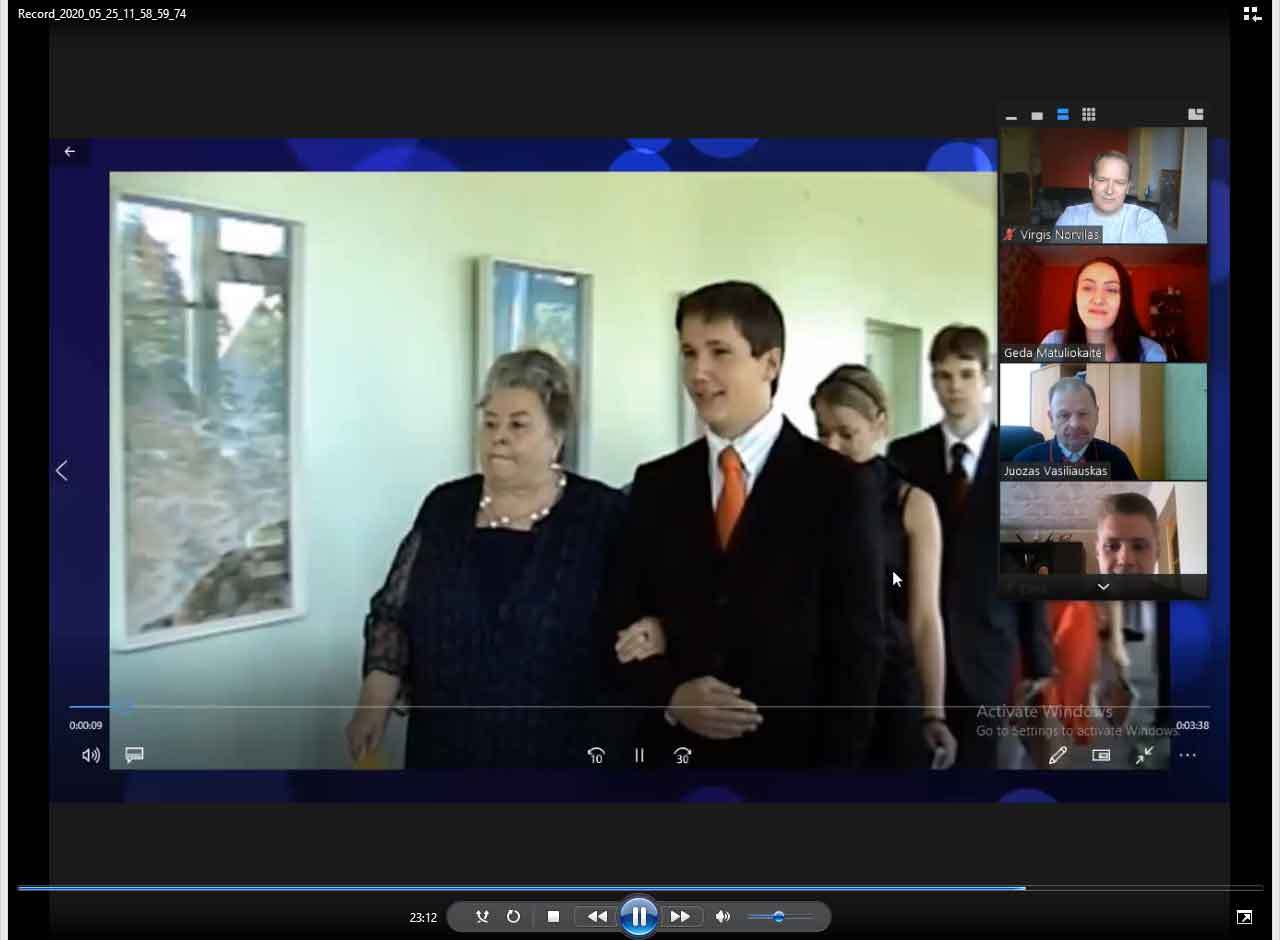Screen dimensions: 1280x940
Task: Go back using the arrow above video
Action: tap(70, 152)
